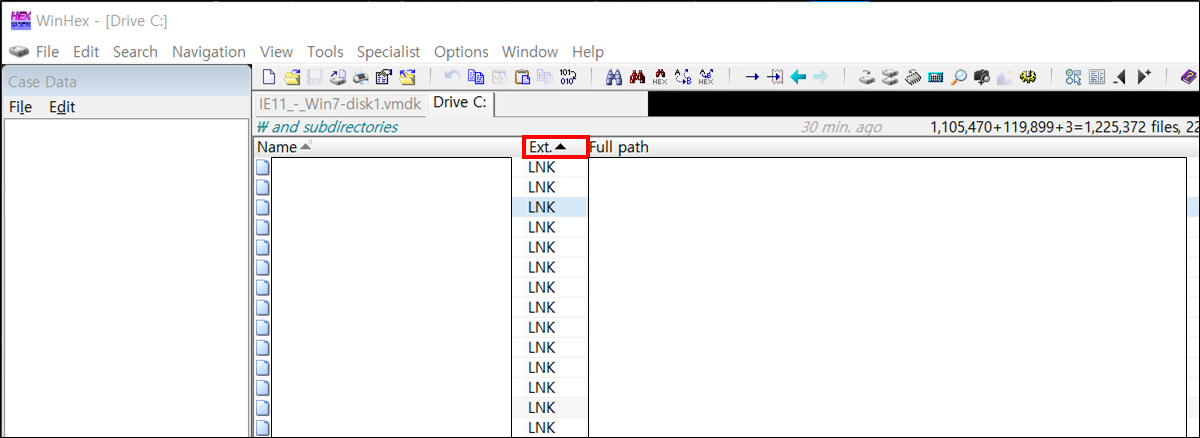Viewport: 1200px width, 438px height.
Task: Click the Data Interpreter panel icon
Action: click(x=1096, y=76)
